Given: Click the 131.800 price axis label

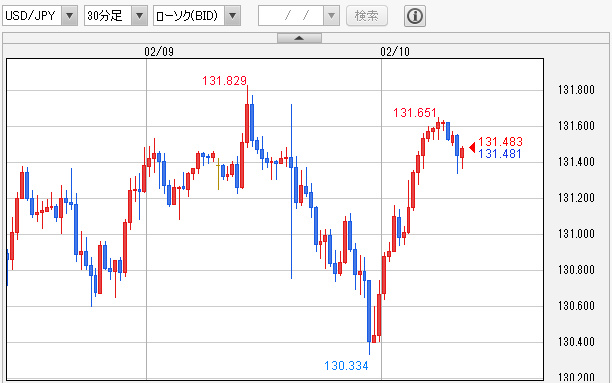Looking at the screenshot, I should tap(576, 90).
